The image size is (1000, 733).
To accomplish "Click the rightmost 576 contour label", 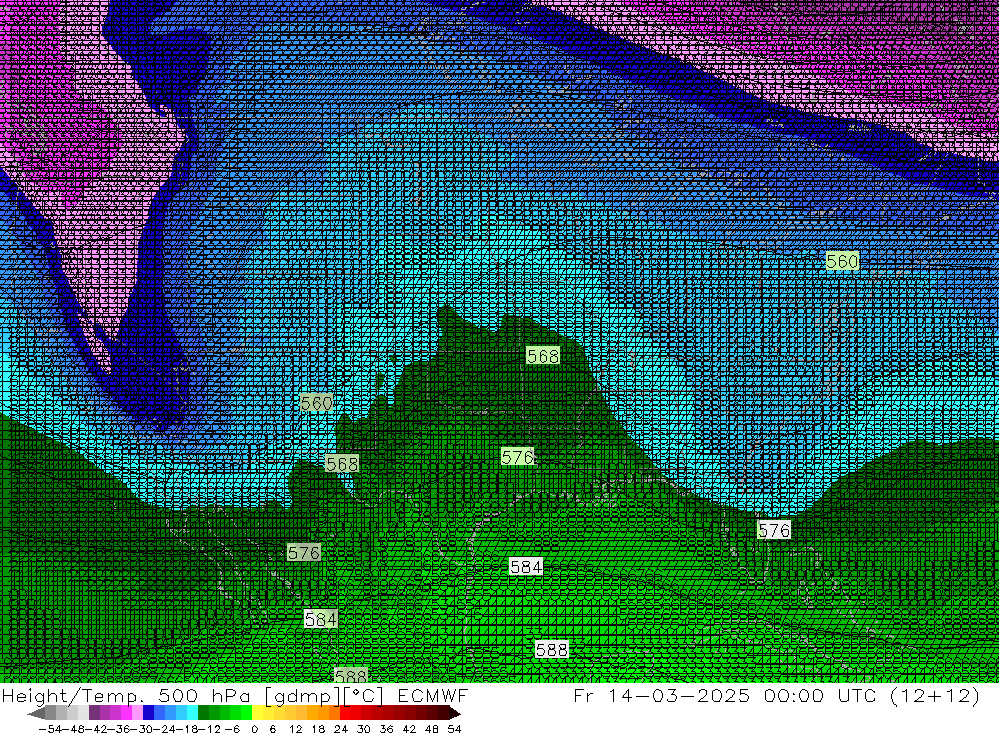I will pos(774,530).
